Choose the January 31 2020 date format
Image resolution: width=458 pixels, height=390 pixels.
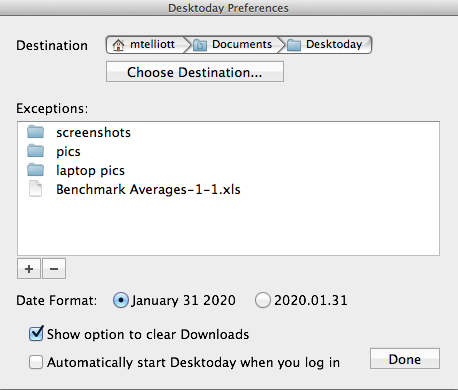tap(121, 300)
